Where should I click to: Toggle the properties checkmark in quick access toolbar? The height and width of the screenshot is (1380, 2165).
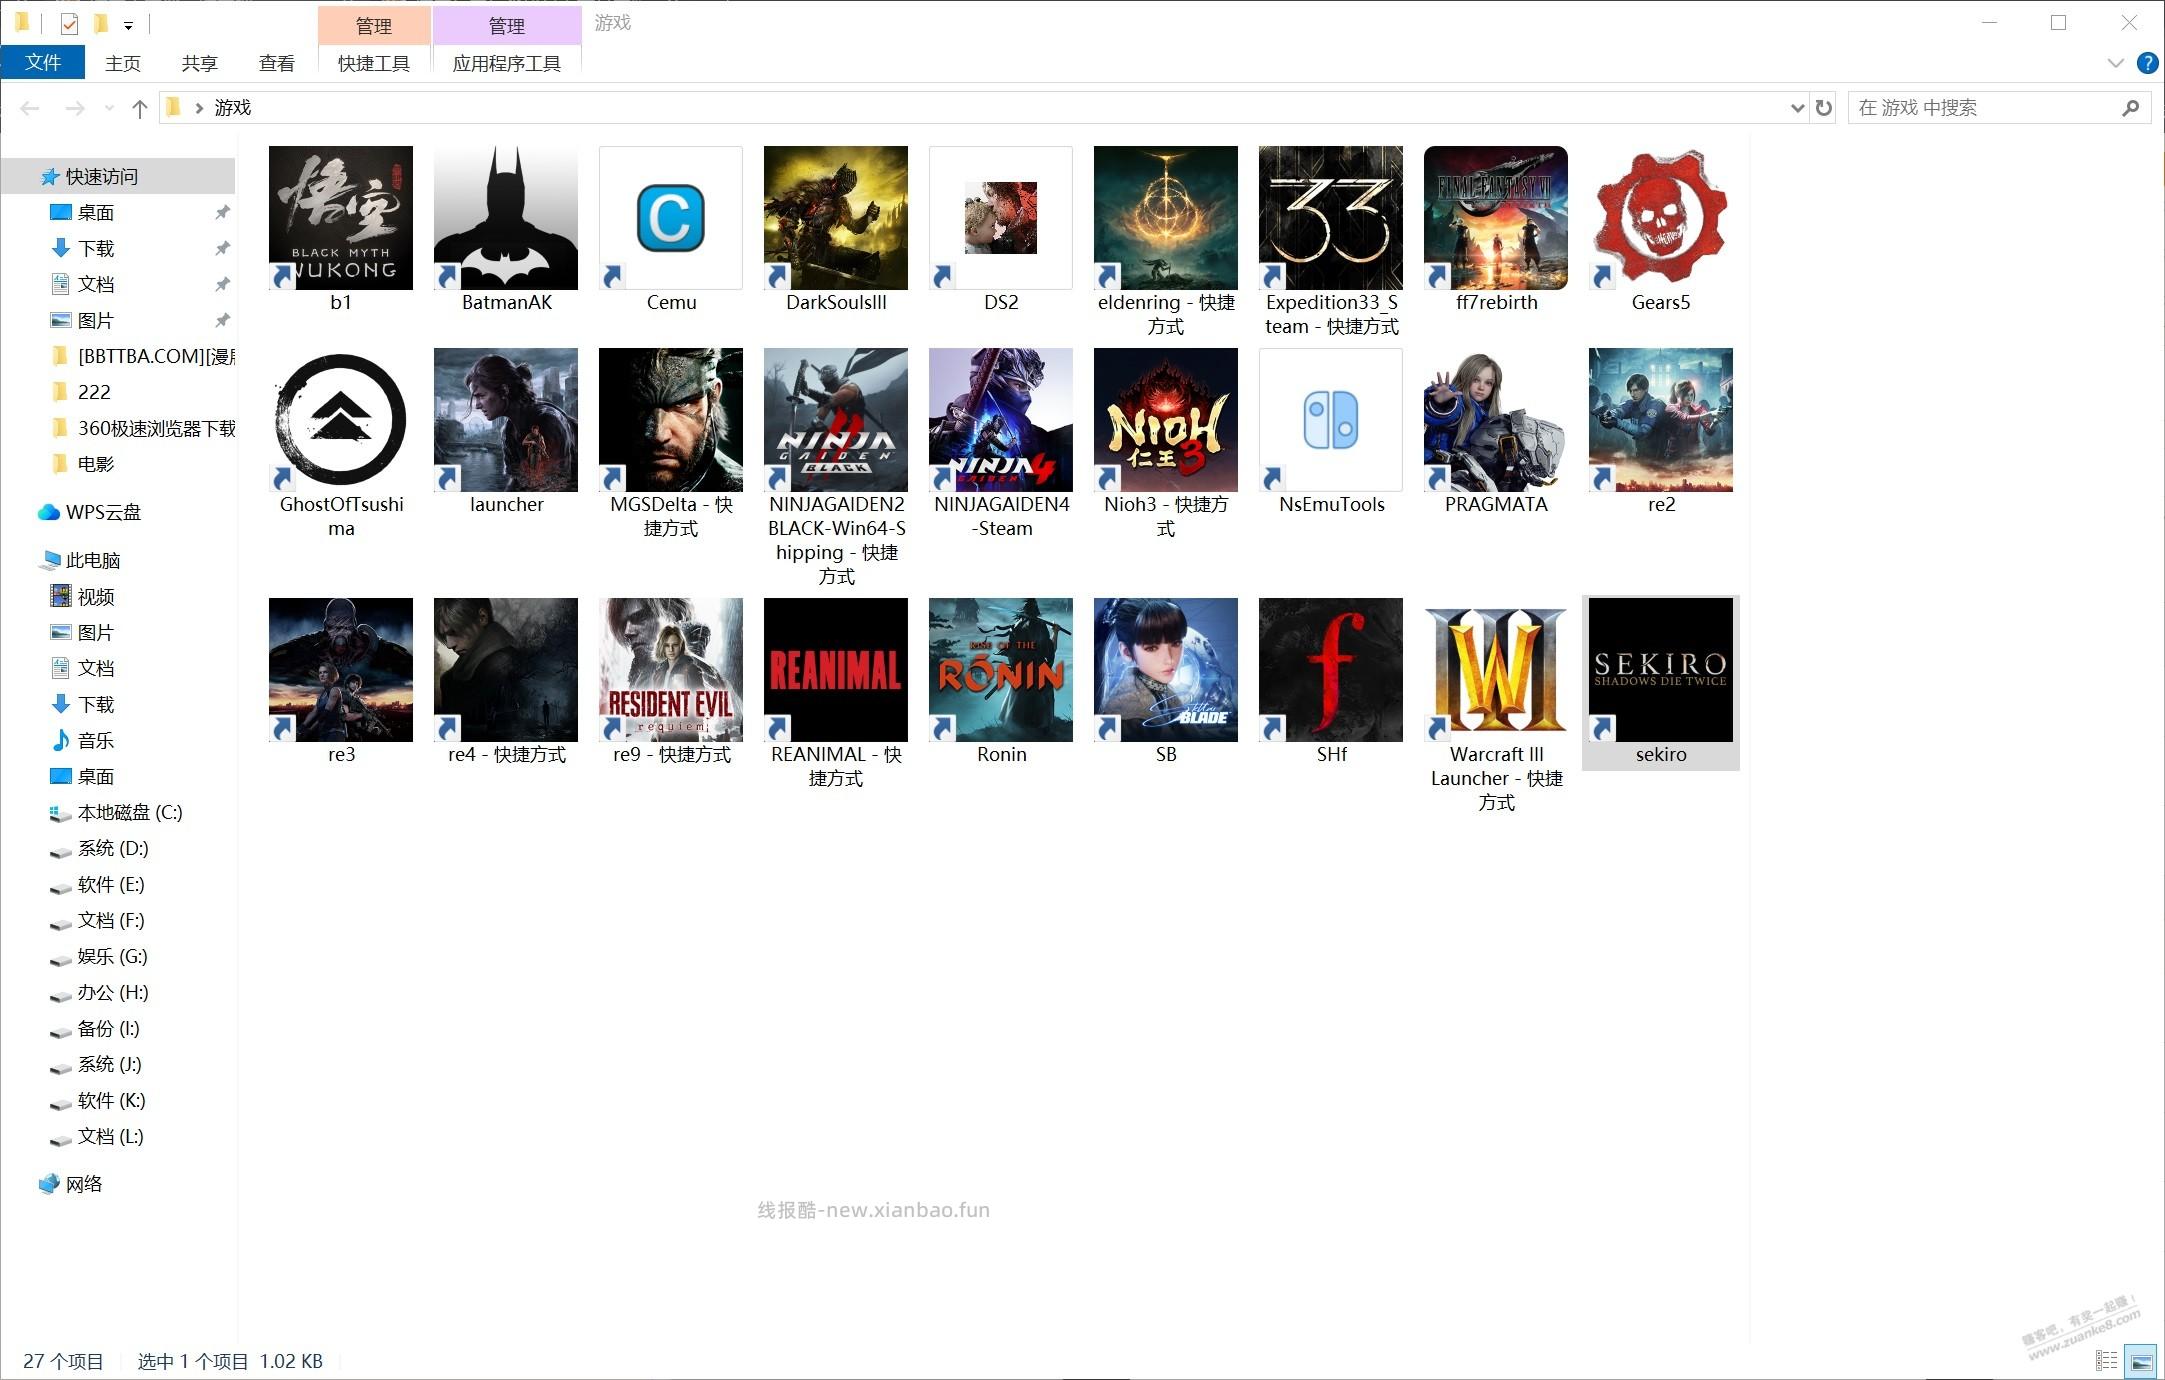pos(69,23)
